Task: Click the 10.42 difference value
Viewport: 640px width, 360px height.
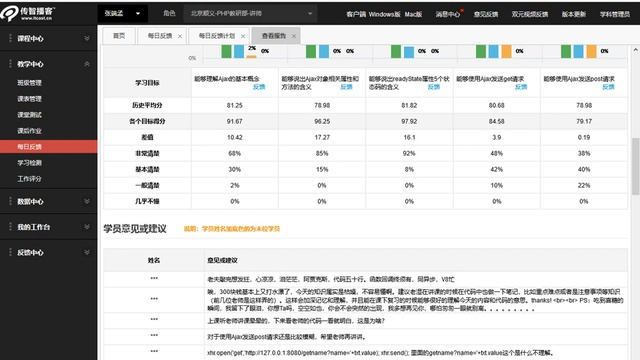Action: coord(235,137)
